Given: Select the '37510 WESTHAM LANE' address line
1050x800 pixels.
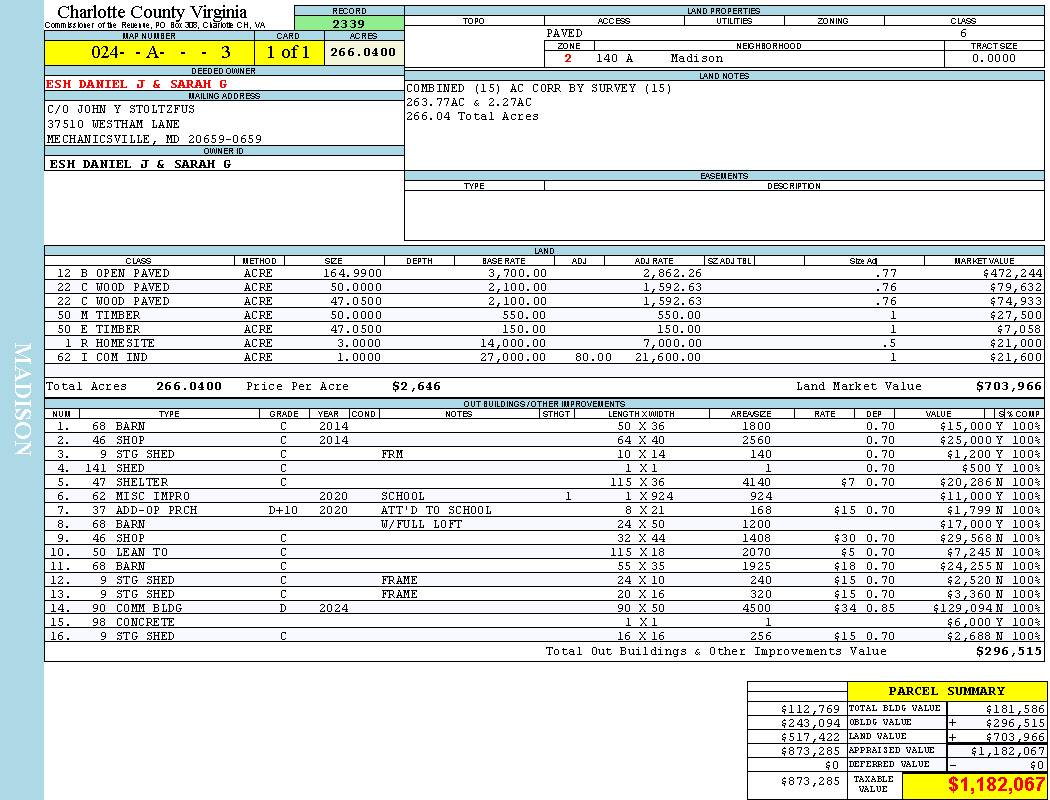Looking at the screenshot, I should point(114,124).
